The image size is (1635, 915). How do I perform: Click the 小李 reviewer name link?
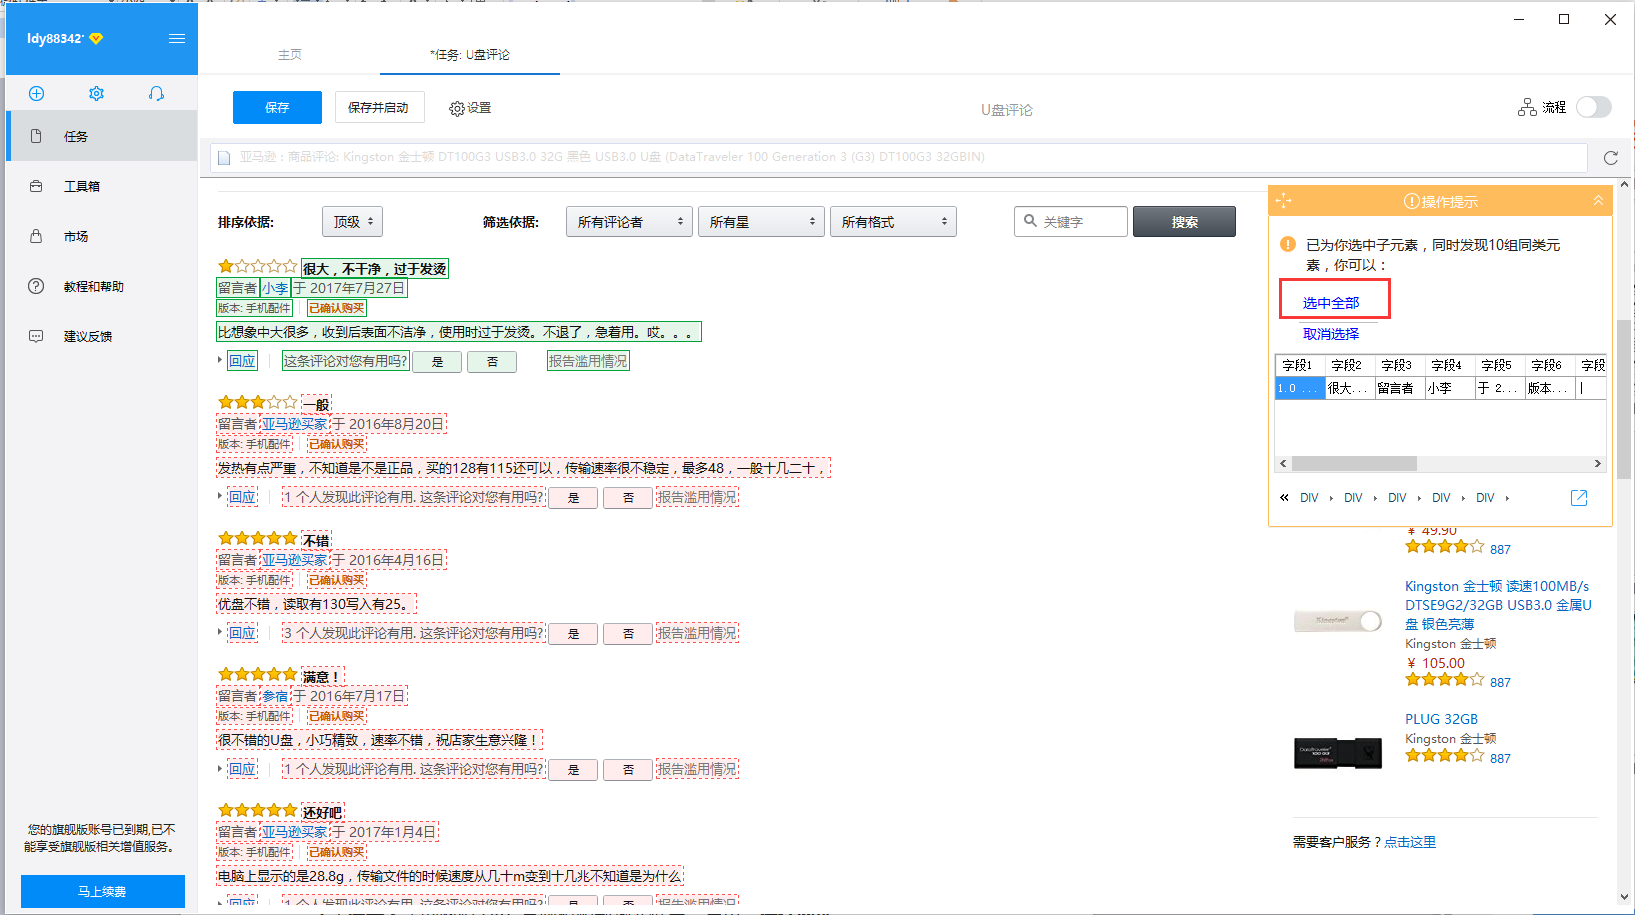coord(275,288)
